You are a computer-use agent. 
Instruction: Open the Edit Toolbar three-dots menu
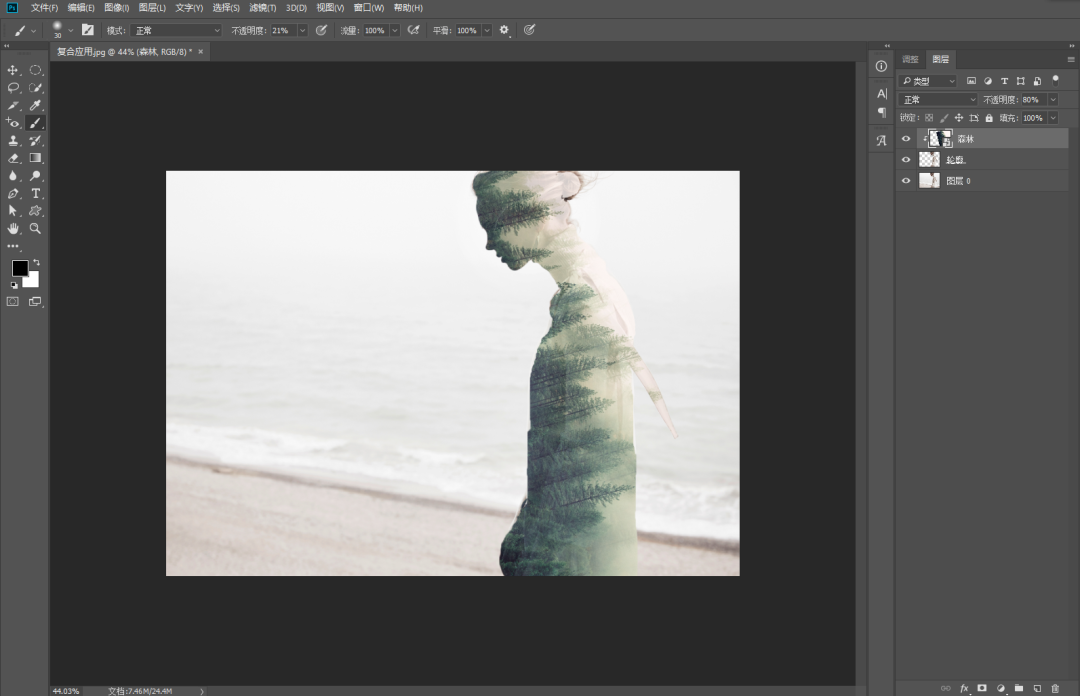(x=12, y=246)
